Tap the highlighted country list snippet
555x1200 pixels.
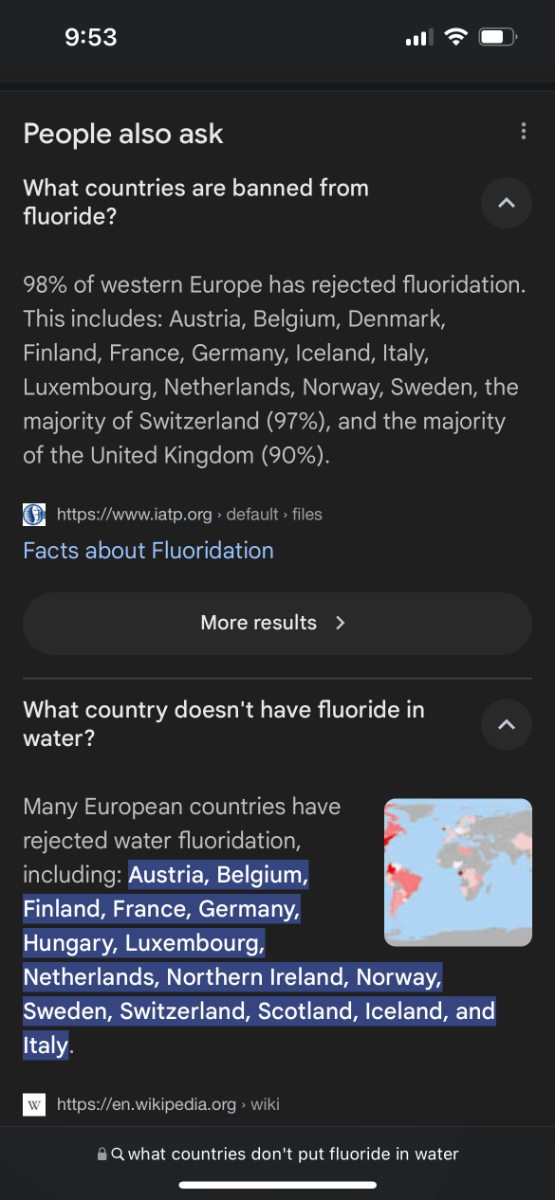tap(259, 961)
